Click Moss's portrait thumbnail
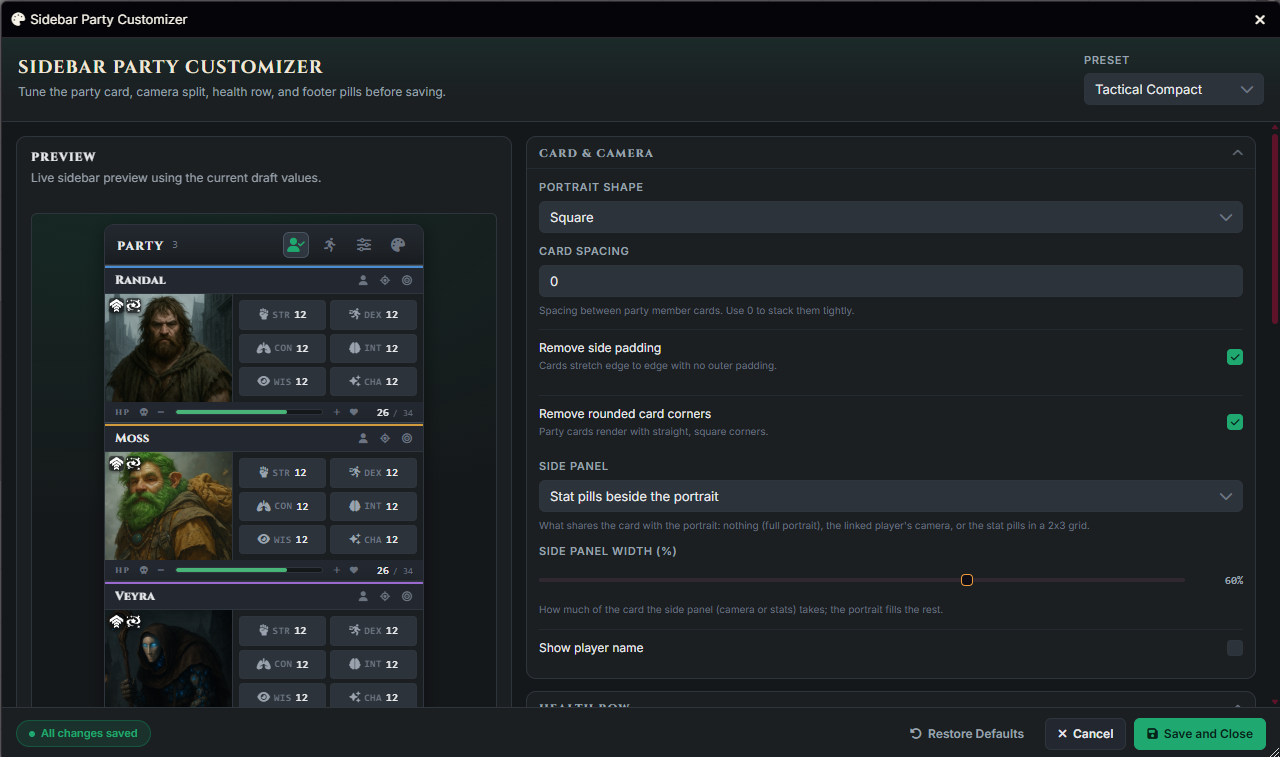This screenshot has width=1280, height=757. (169, 506)
